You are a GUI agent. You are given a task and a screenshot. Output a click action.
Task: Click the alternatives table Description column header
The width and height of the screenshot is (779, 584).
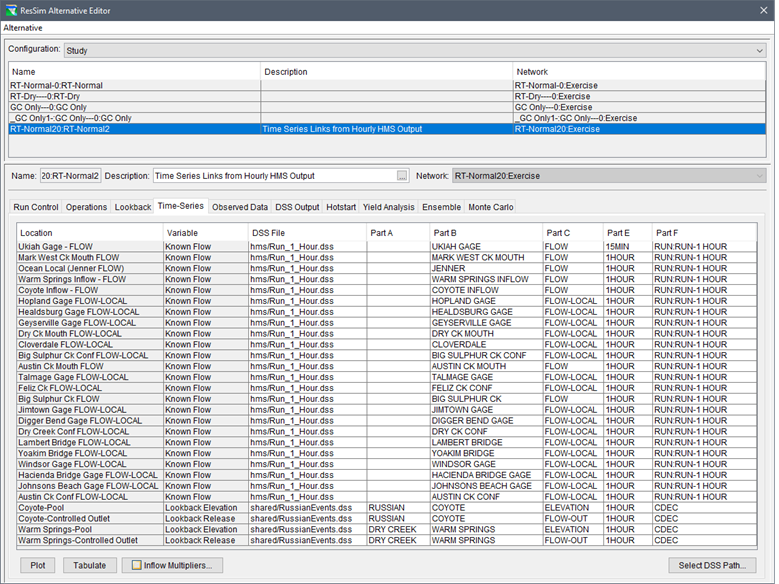387,72
